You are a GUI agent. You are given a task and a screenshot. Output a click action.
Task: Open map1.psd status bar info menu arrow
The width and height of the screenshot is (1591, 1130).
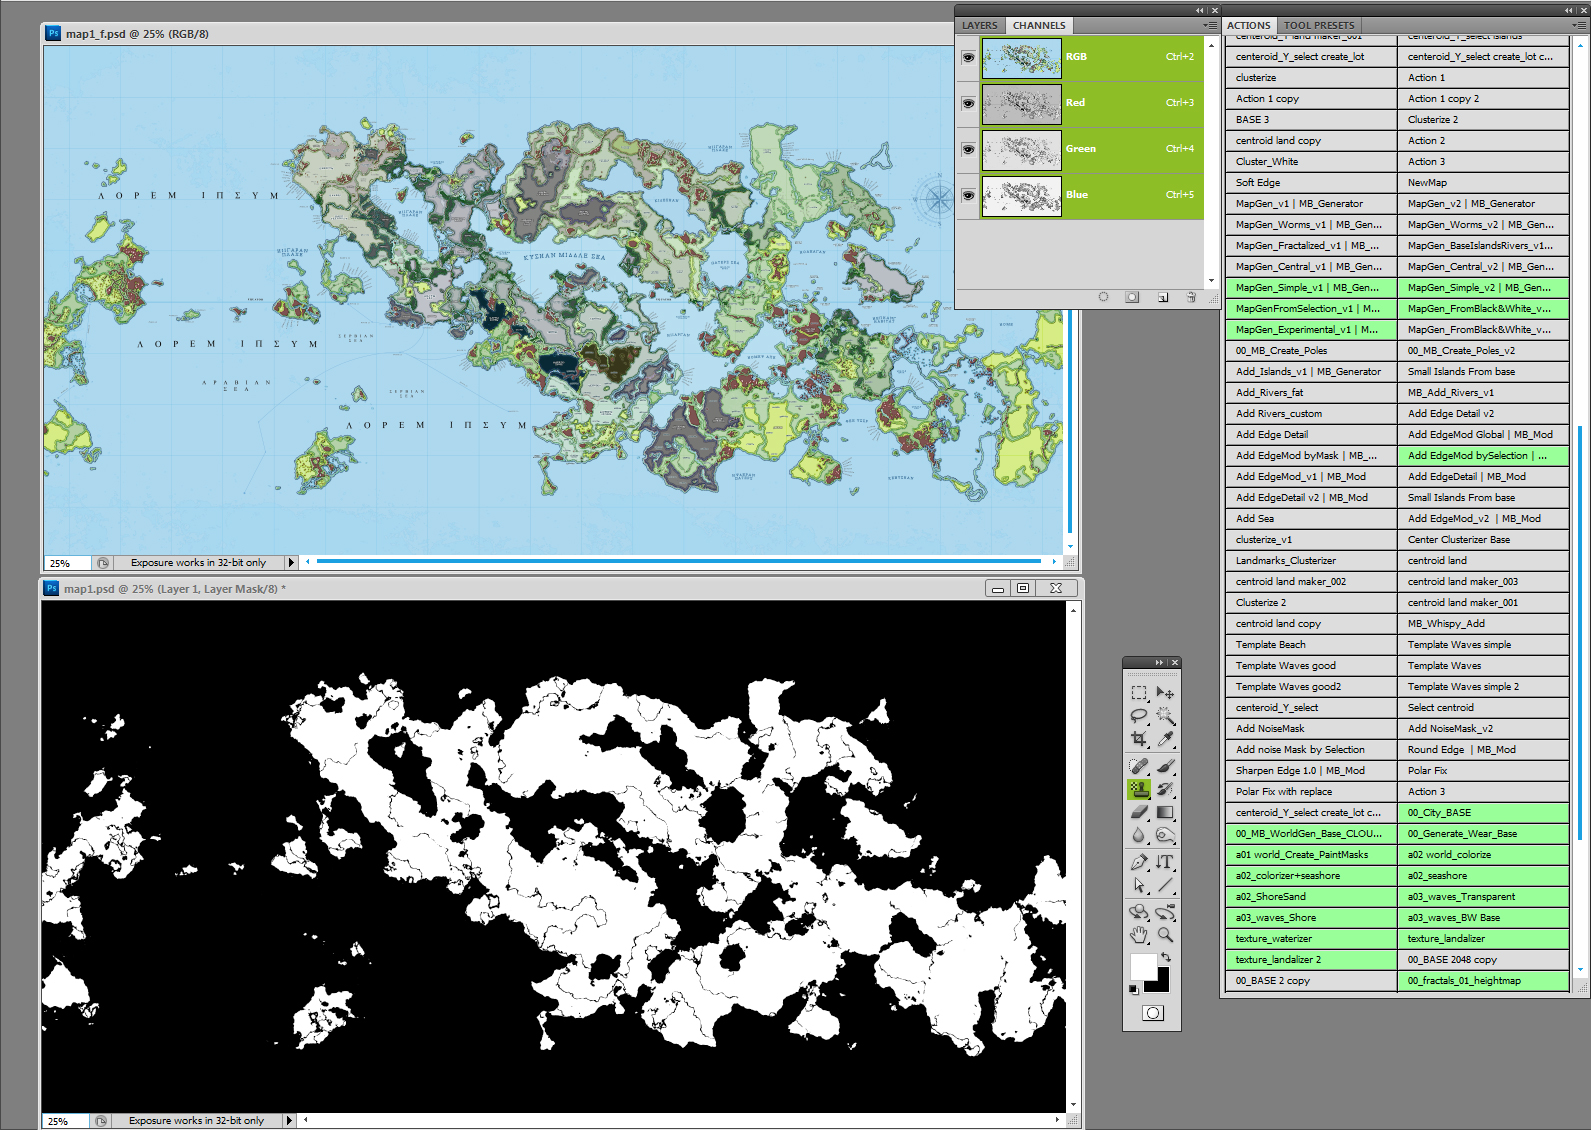[289, 1121]
